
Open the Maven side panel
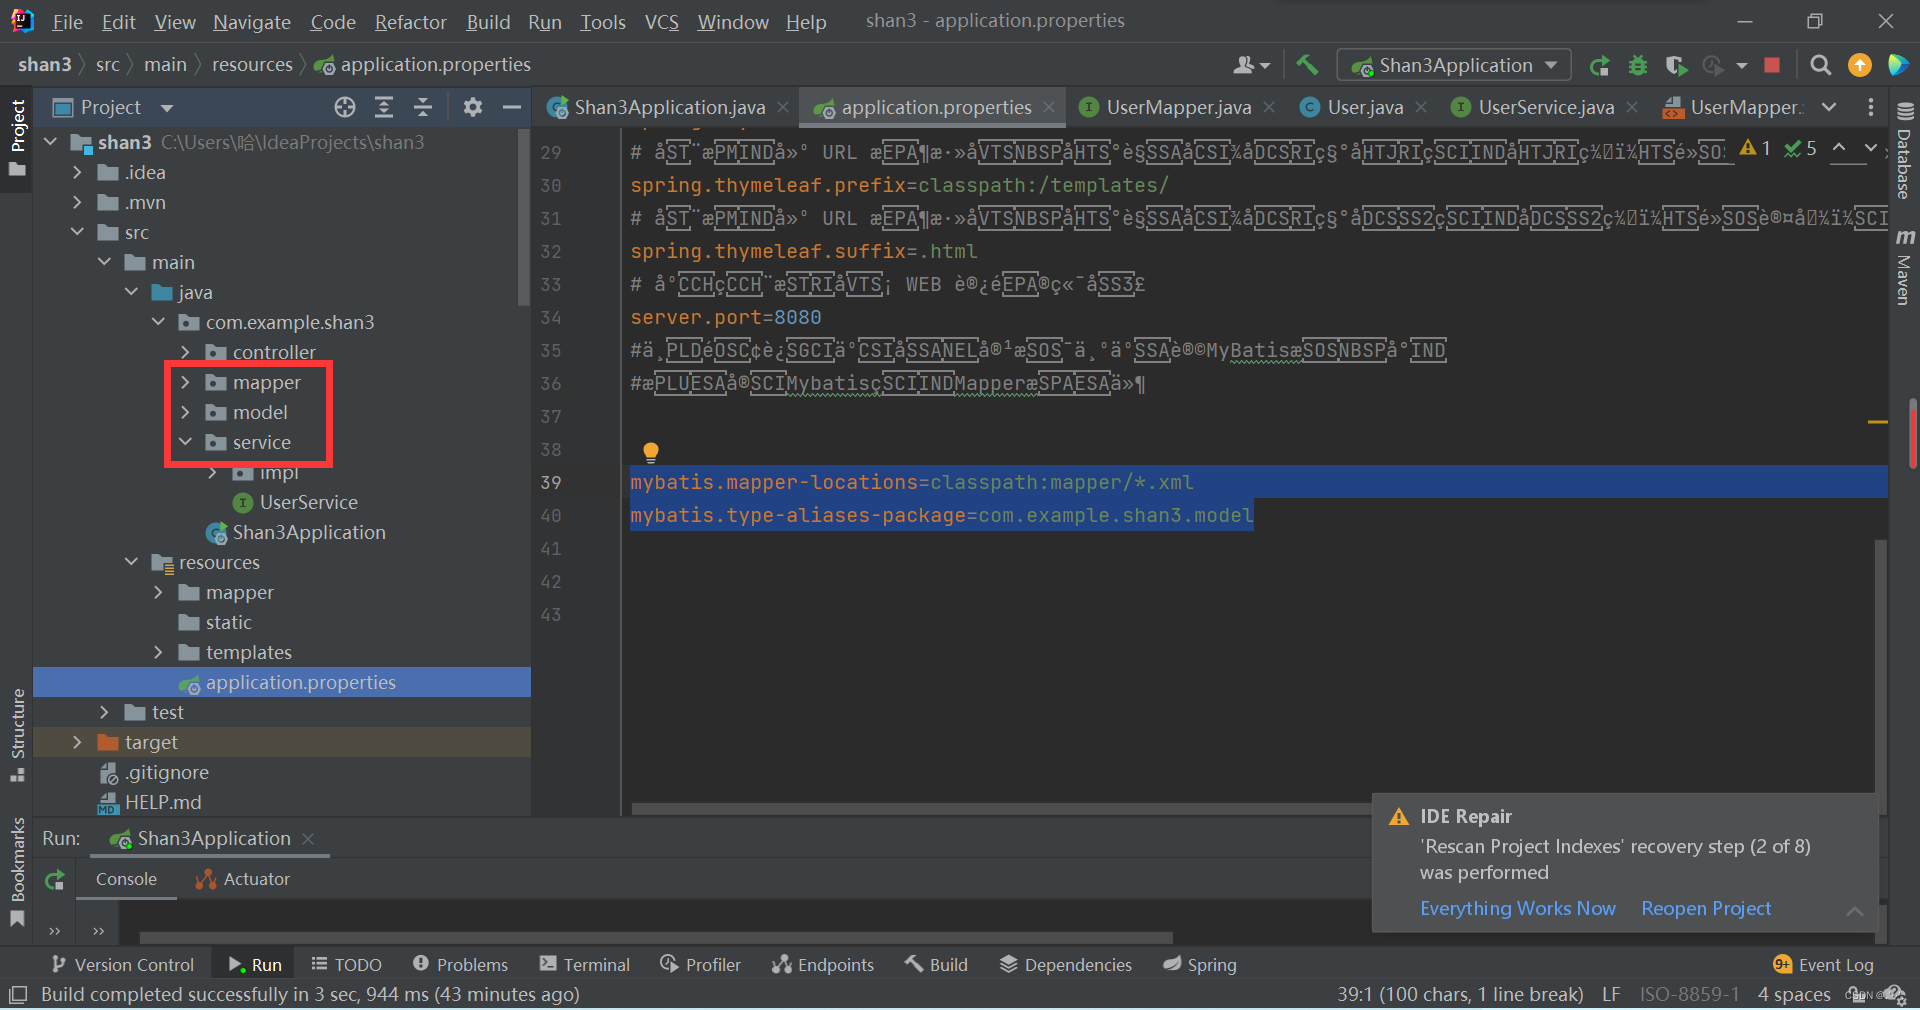click(x=1904, y=268)
